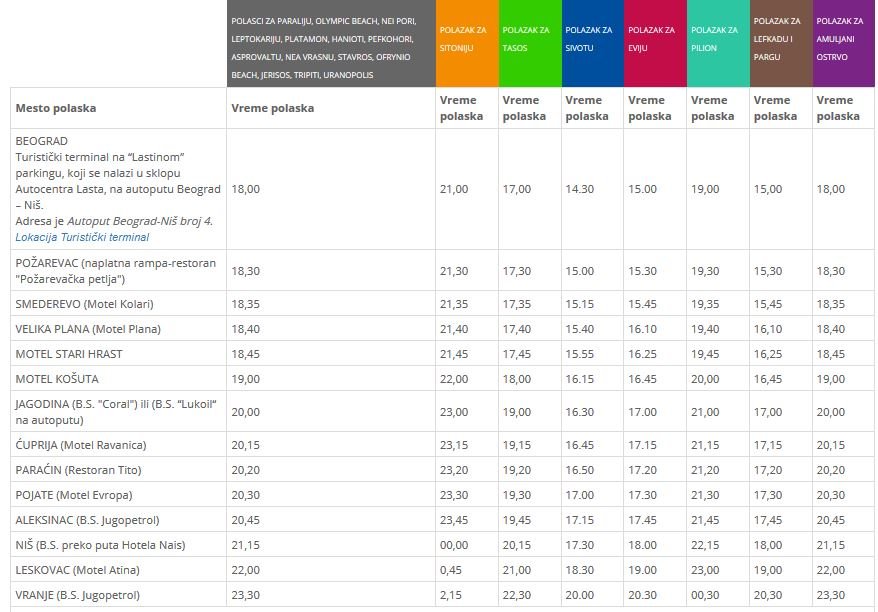Click the orange Polazak za Sitoniju header
The width and height of the screenshot is (878, 612).
click(x=466, y=44)
